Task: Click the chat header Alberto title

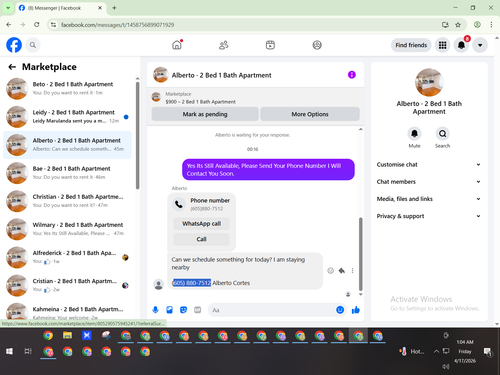Action: click(x=221, y=75)
